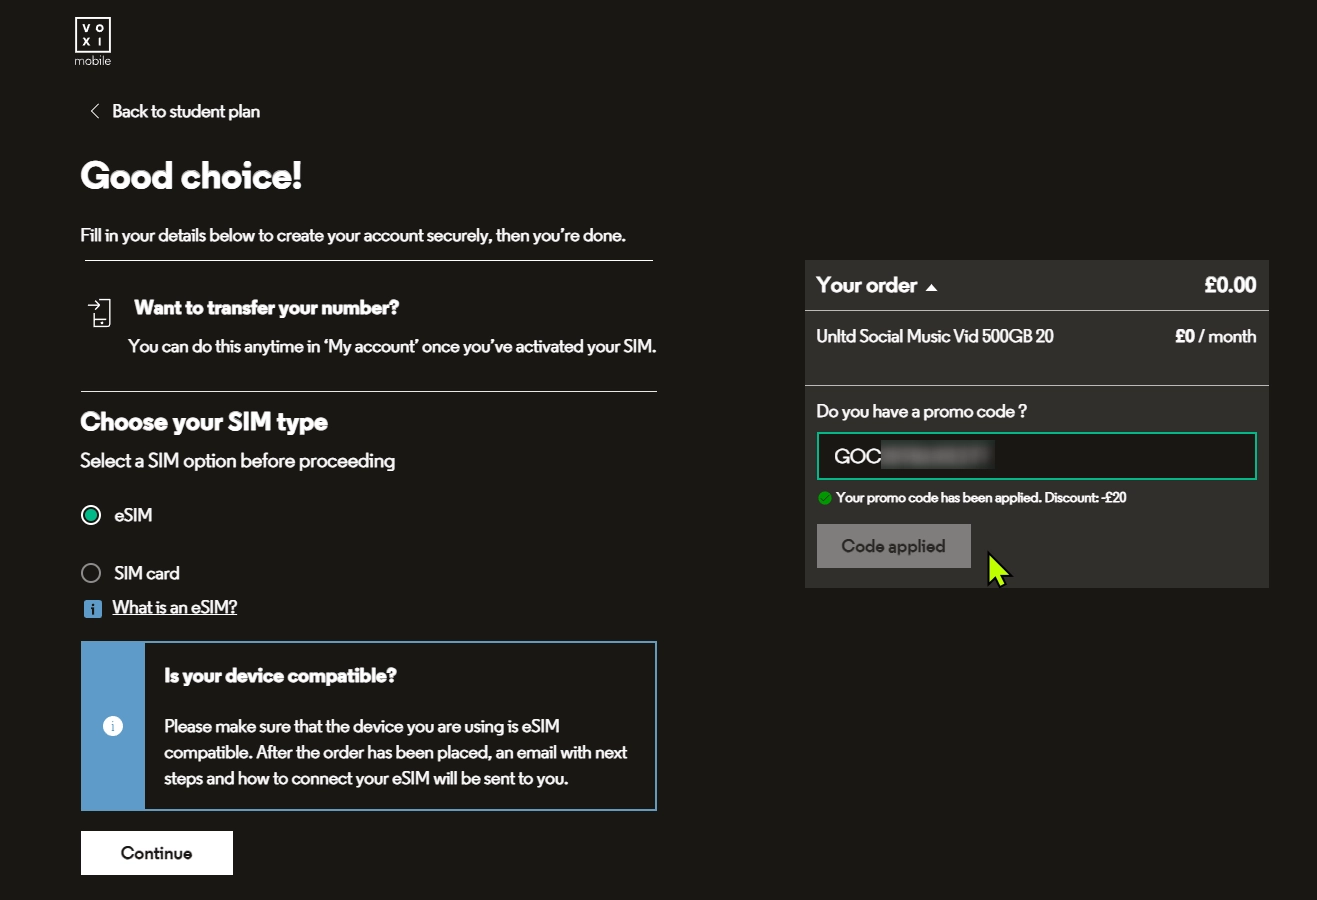Viewport: 1317px width, 900px height.
Task: Click the VOXI mobile logo
Action: tap(92, 41)
